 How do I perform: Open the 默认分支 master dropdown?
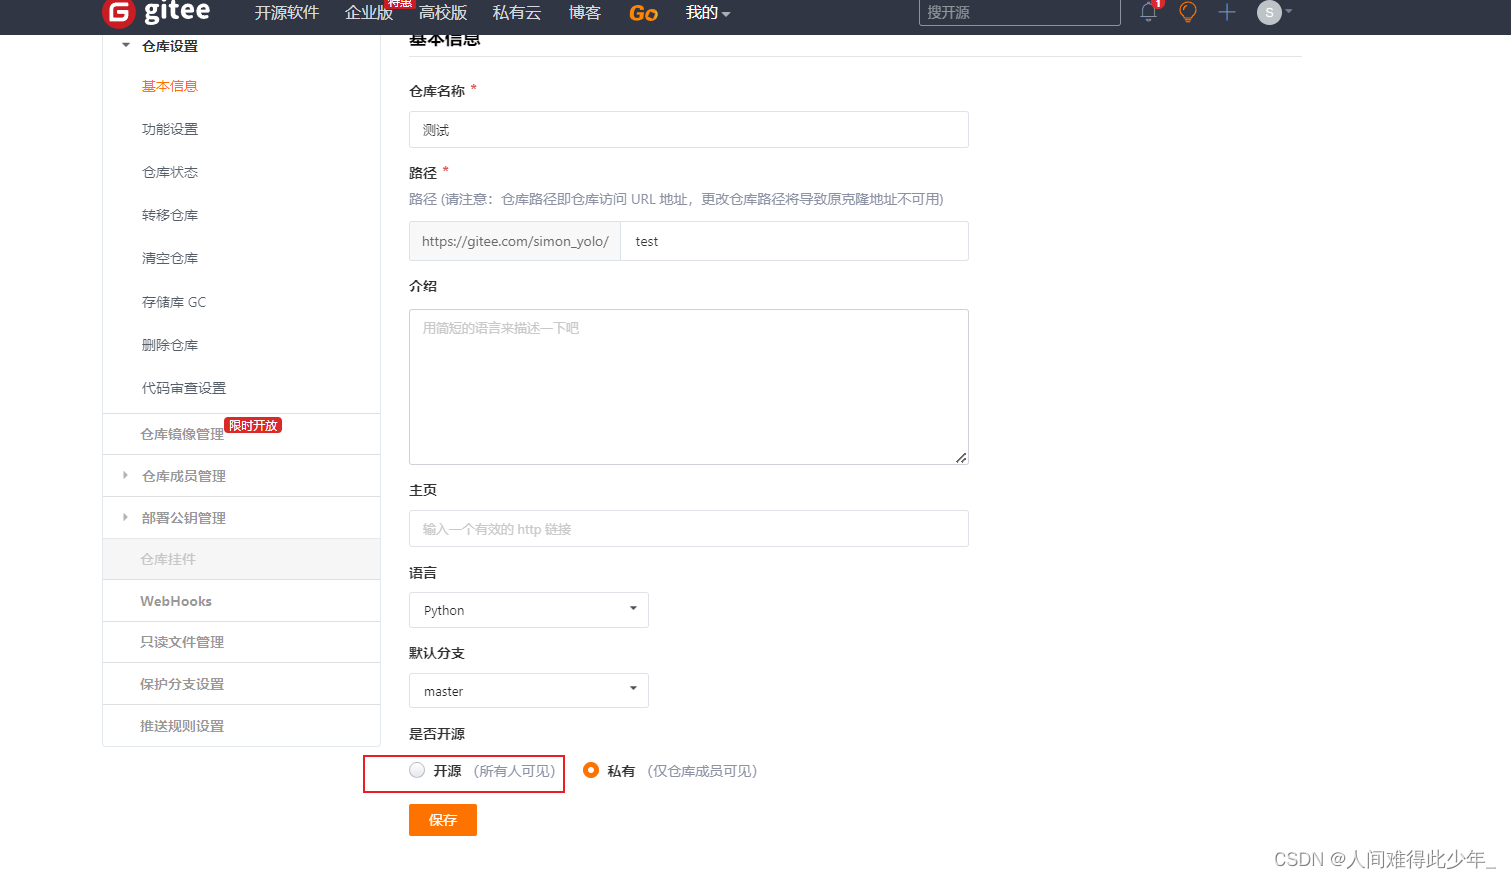(528, 691)
